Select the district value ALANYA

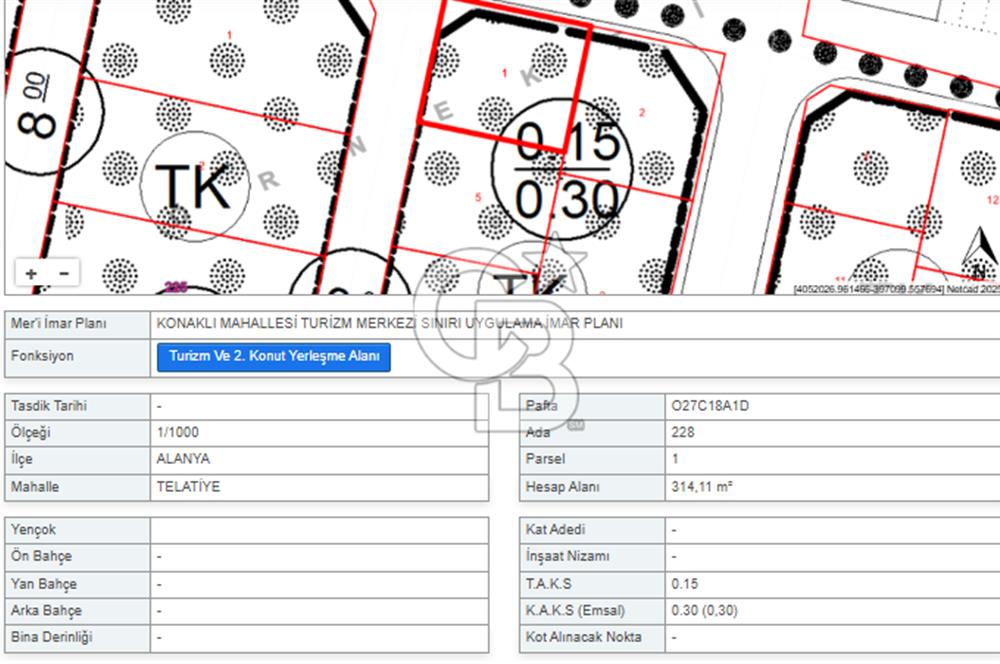(x=184, y=459)
